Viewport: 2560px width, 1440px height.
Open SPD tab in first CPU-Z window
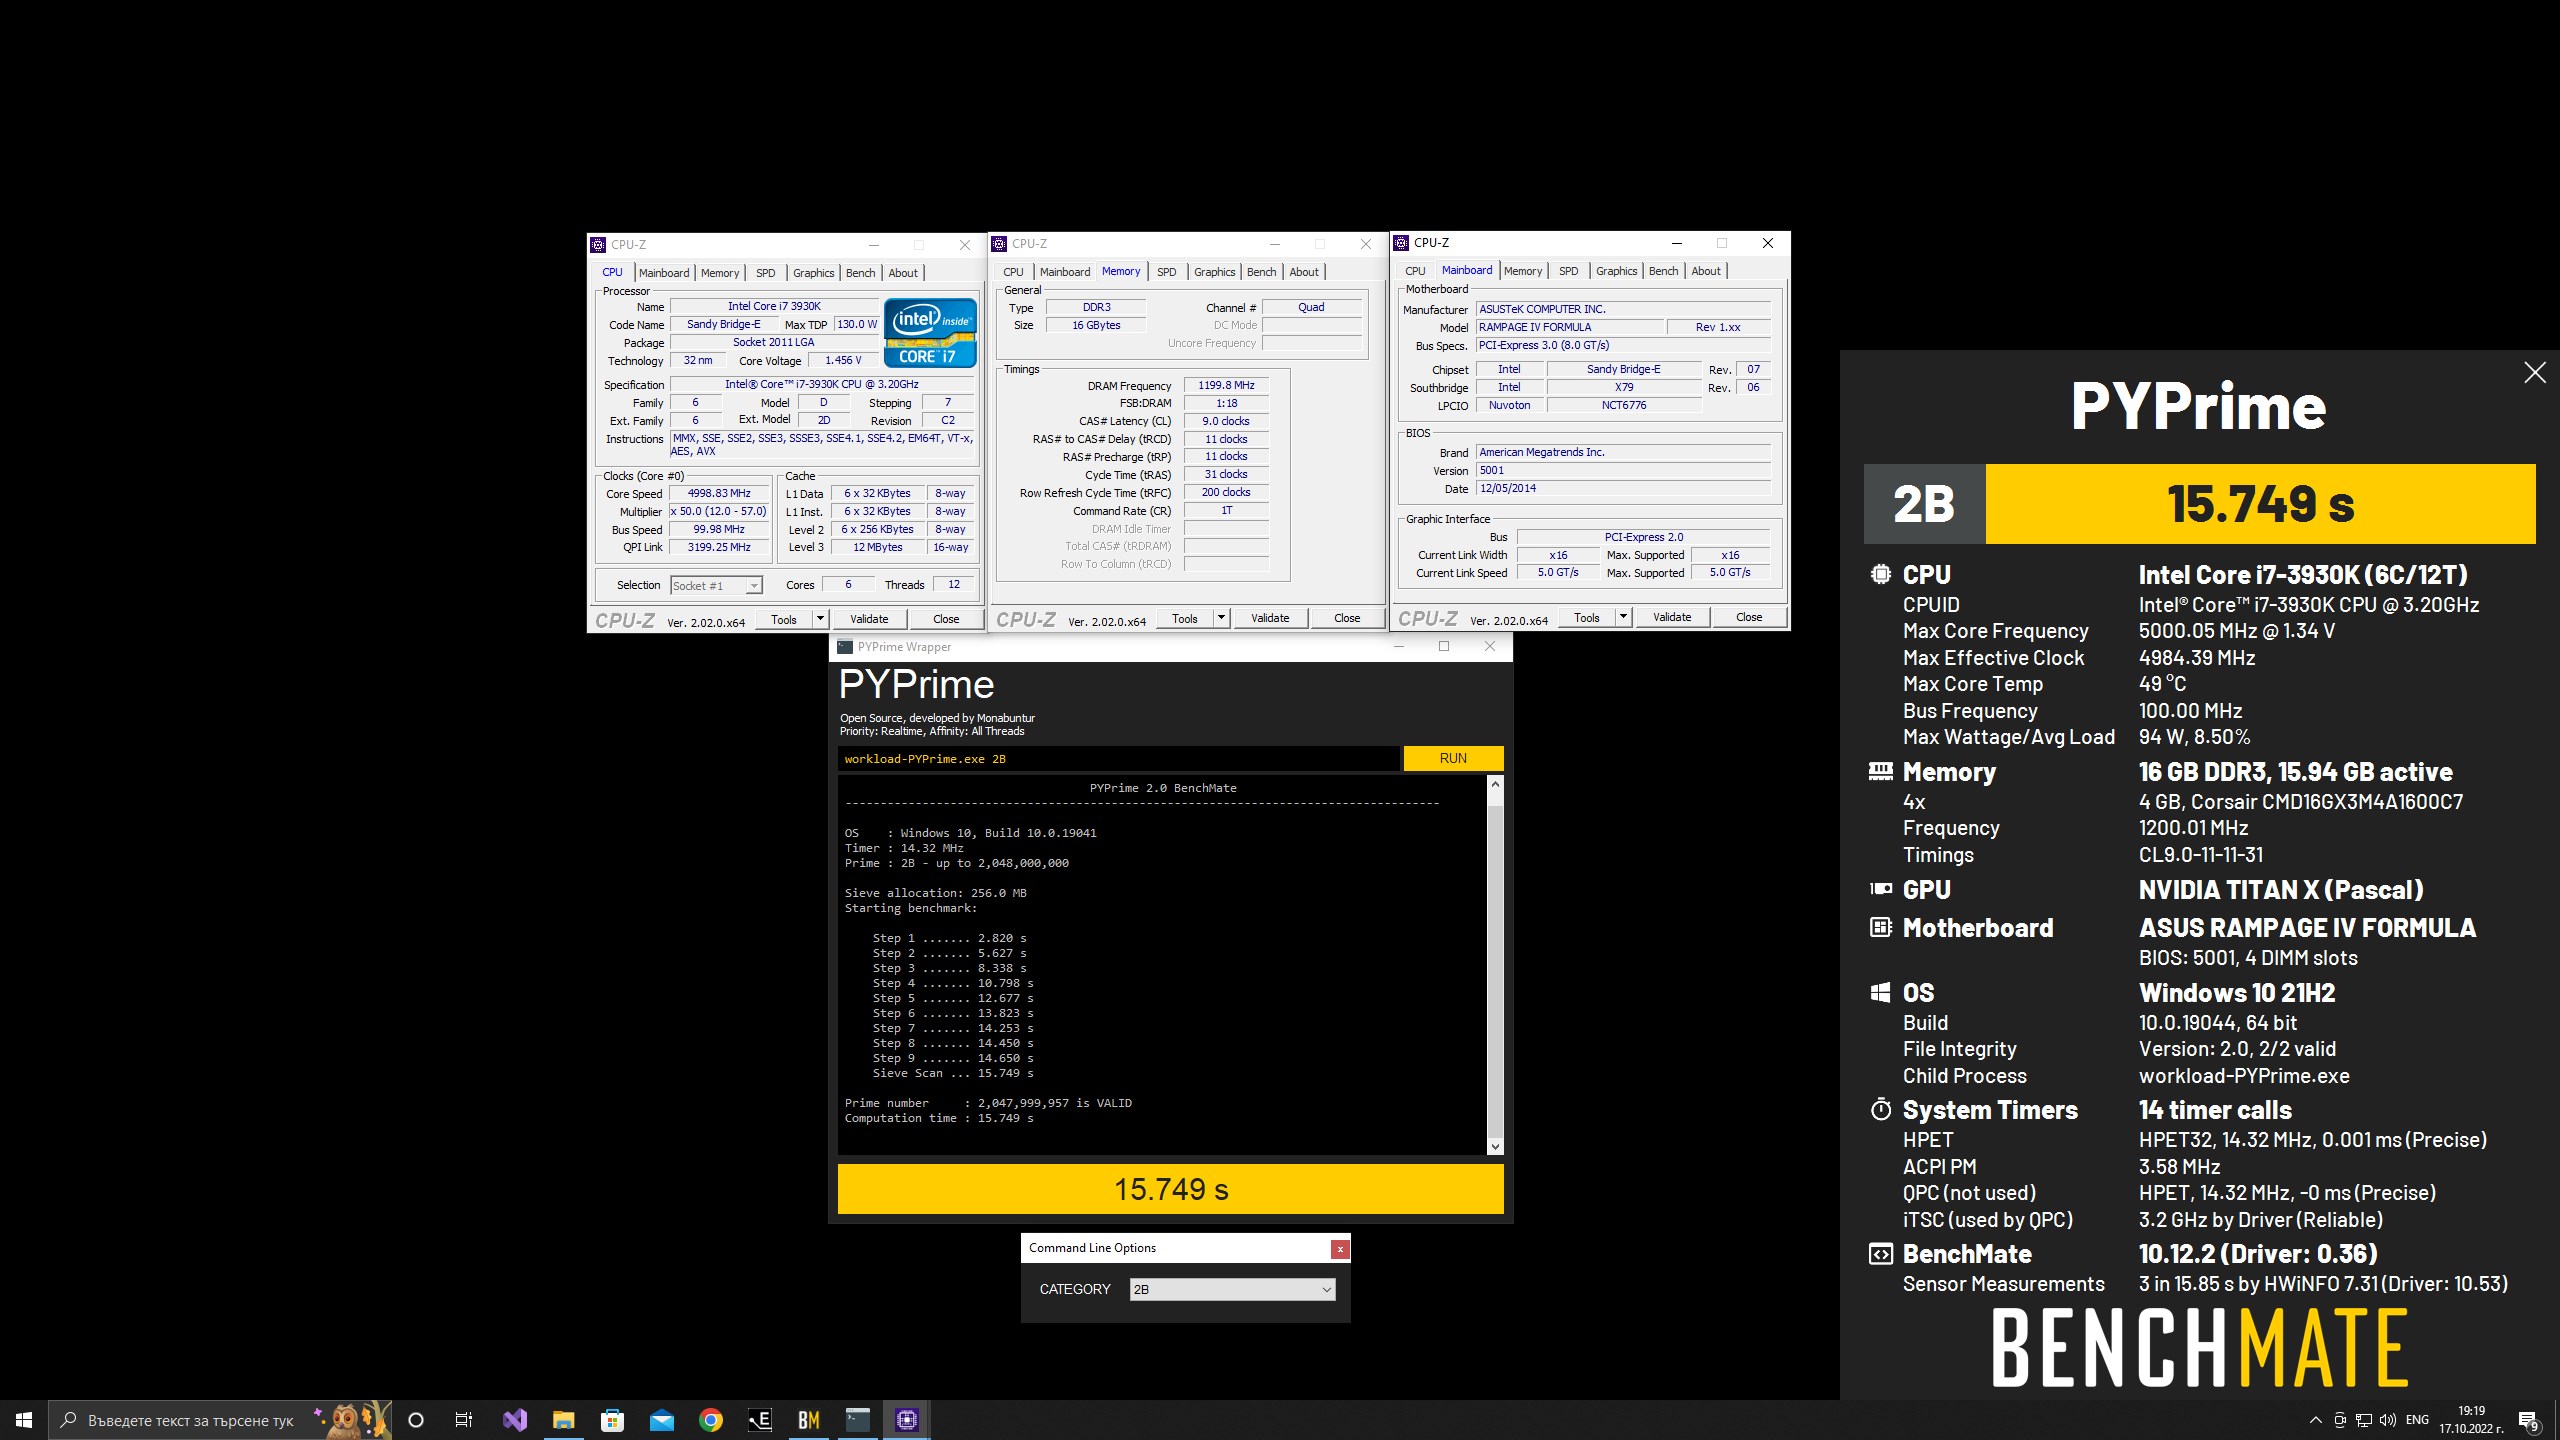point(766,273)
